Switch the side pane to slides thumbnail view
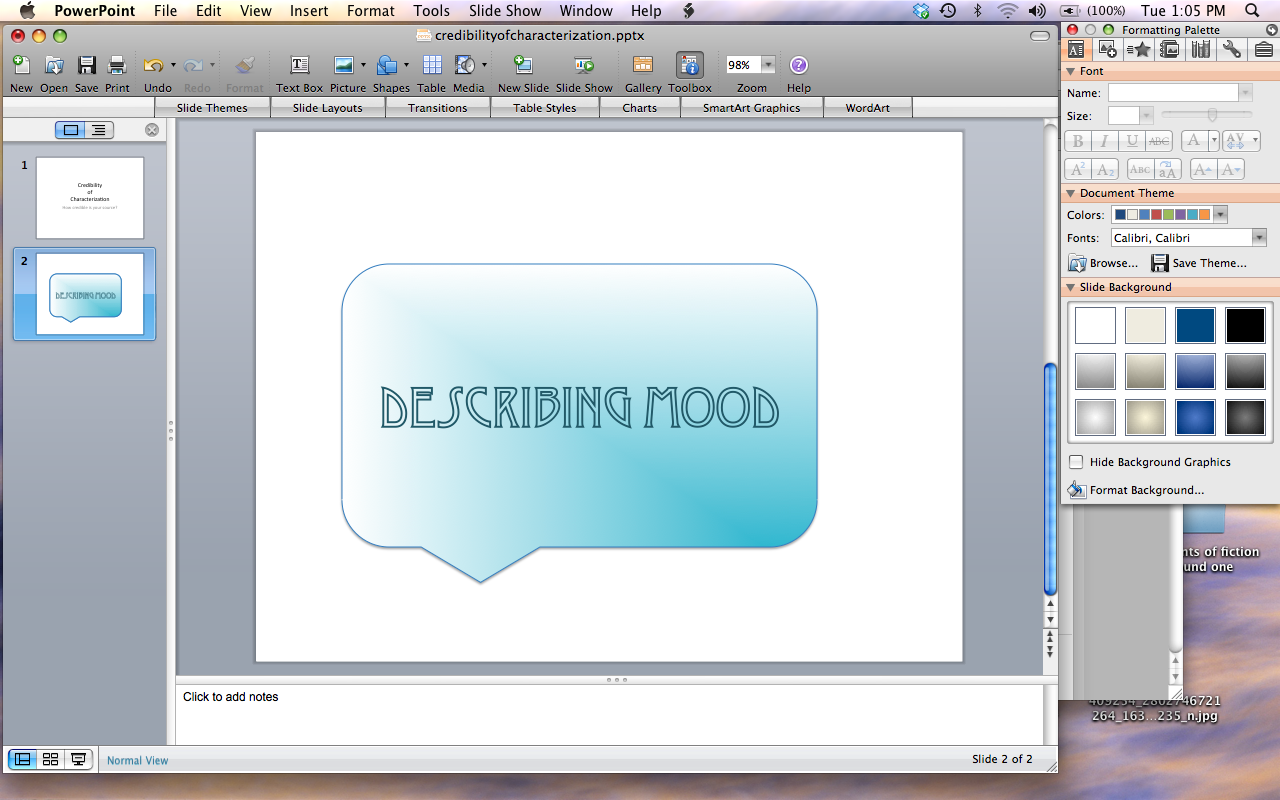This screenshot has height=800, width=1280. coord(71,130)
